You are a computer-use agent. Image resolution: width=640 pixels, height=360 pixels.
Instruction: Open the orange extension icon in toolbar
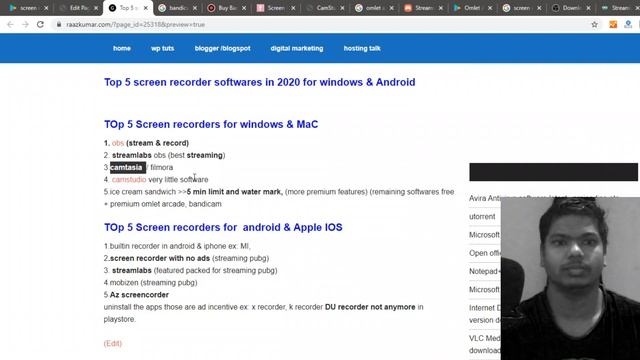point(613,24)
